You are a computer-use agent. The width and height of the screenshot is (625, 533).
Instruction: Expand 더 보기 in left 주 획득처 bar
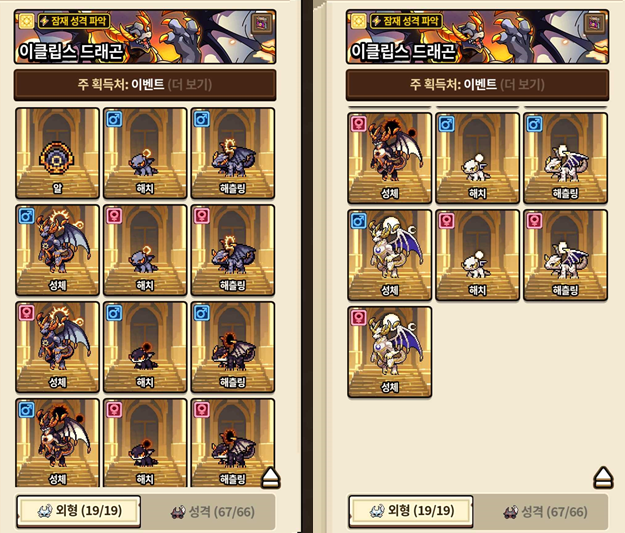click(x=190, y=85)
